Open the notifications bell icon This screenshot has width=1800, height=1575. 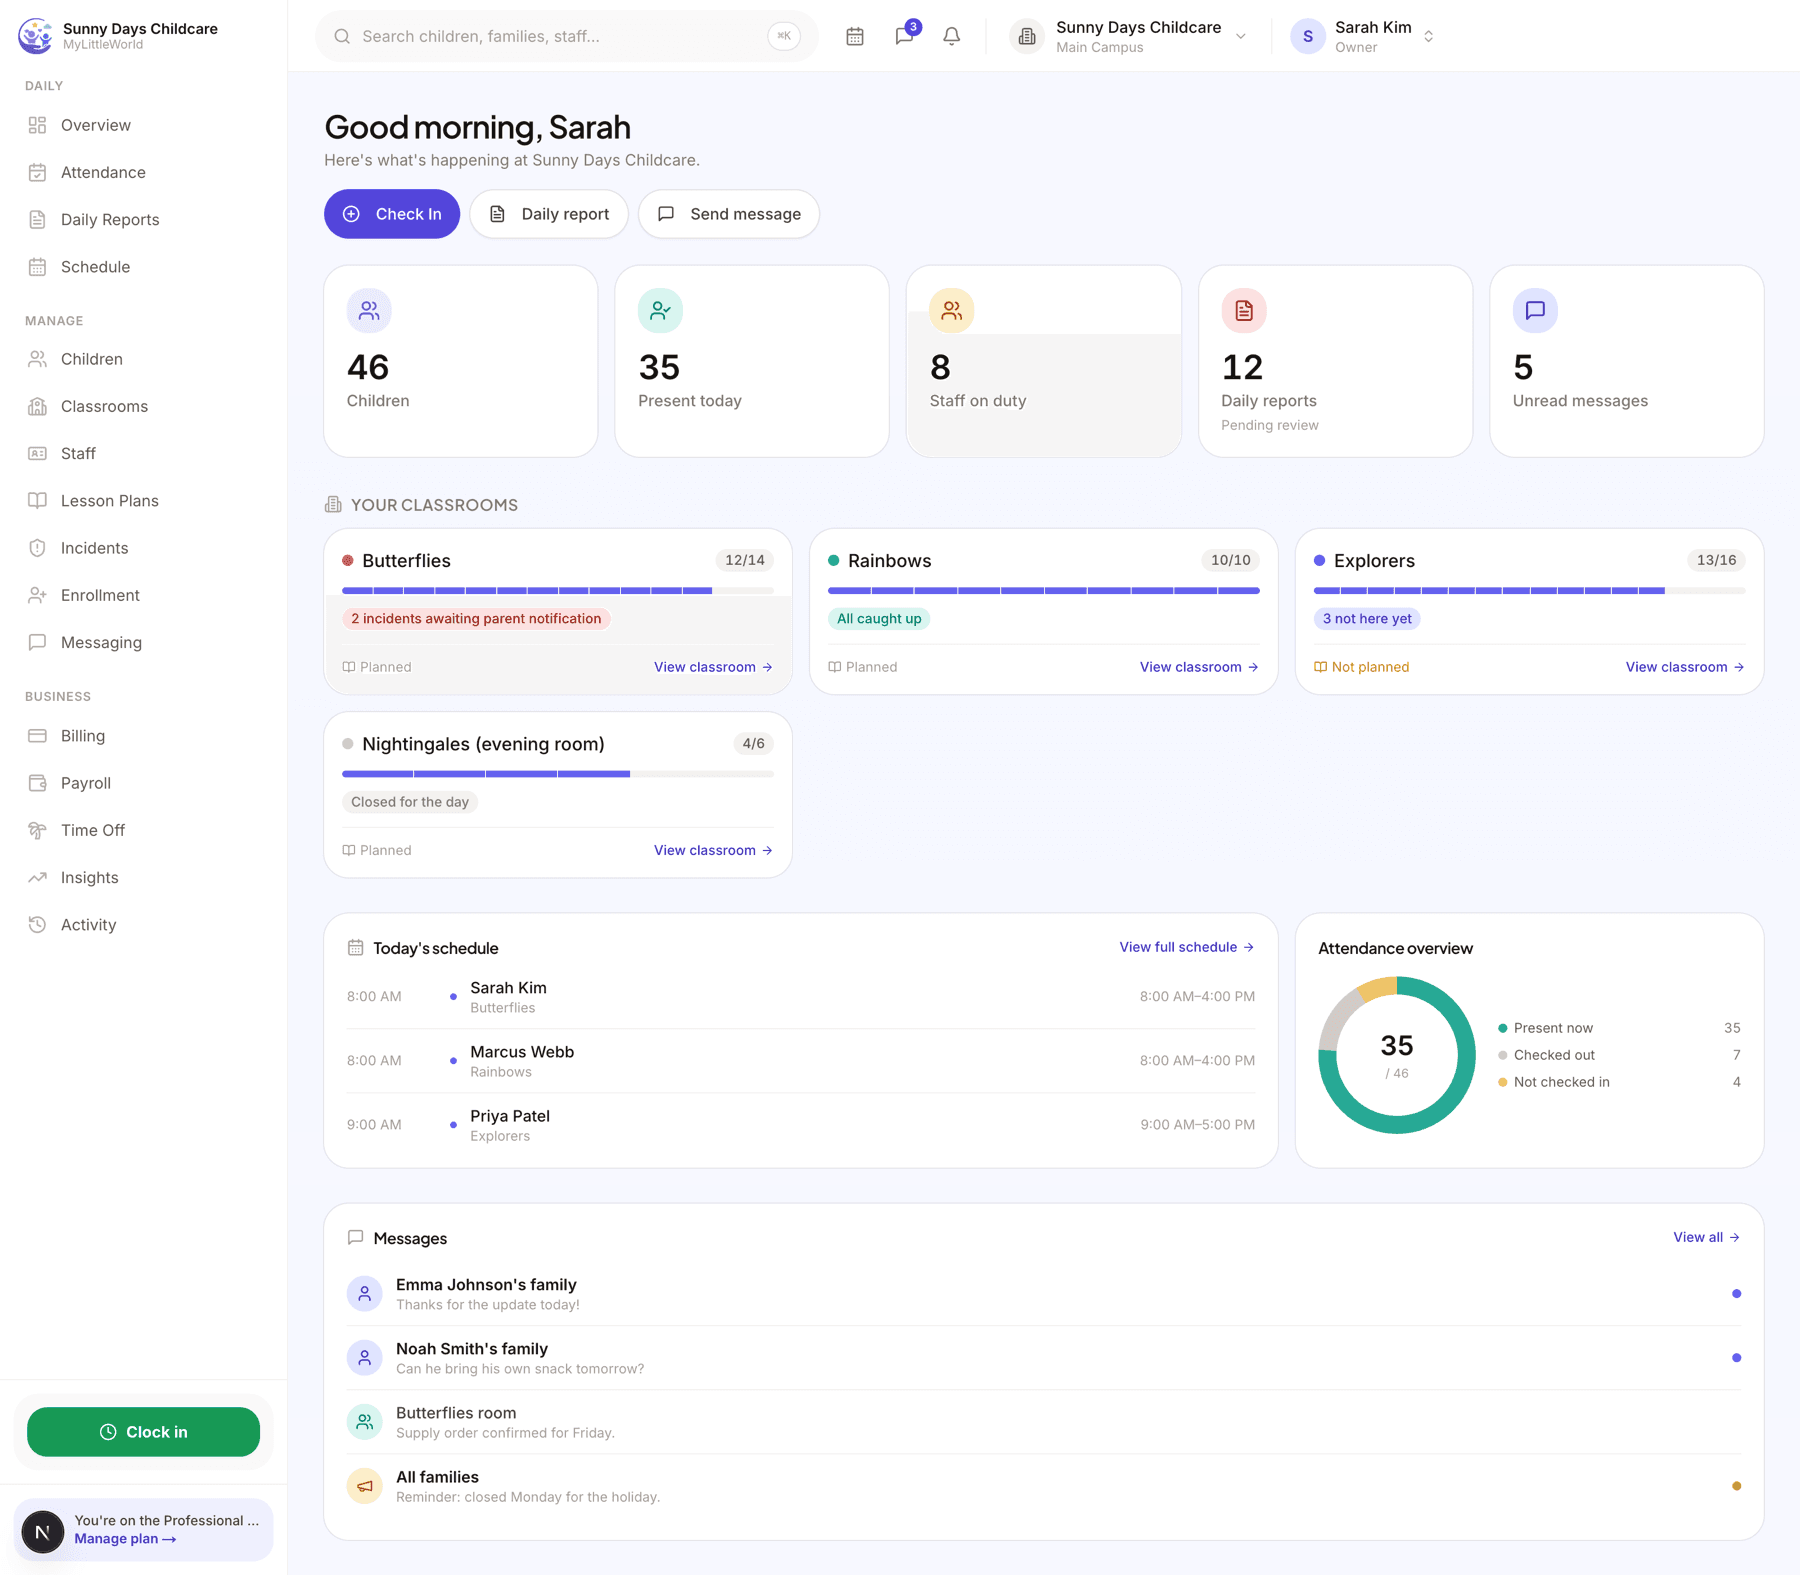point(952,36)
